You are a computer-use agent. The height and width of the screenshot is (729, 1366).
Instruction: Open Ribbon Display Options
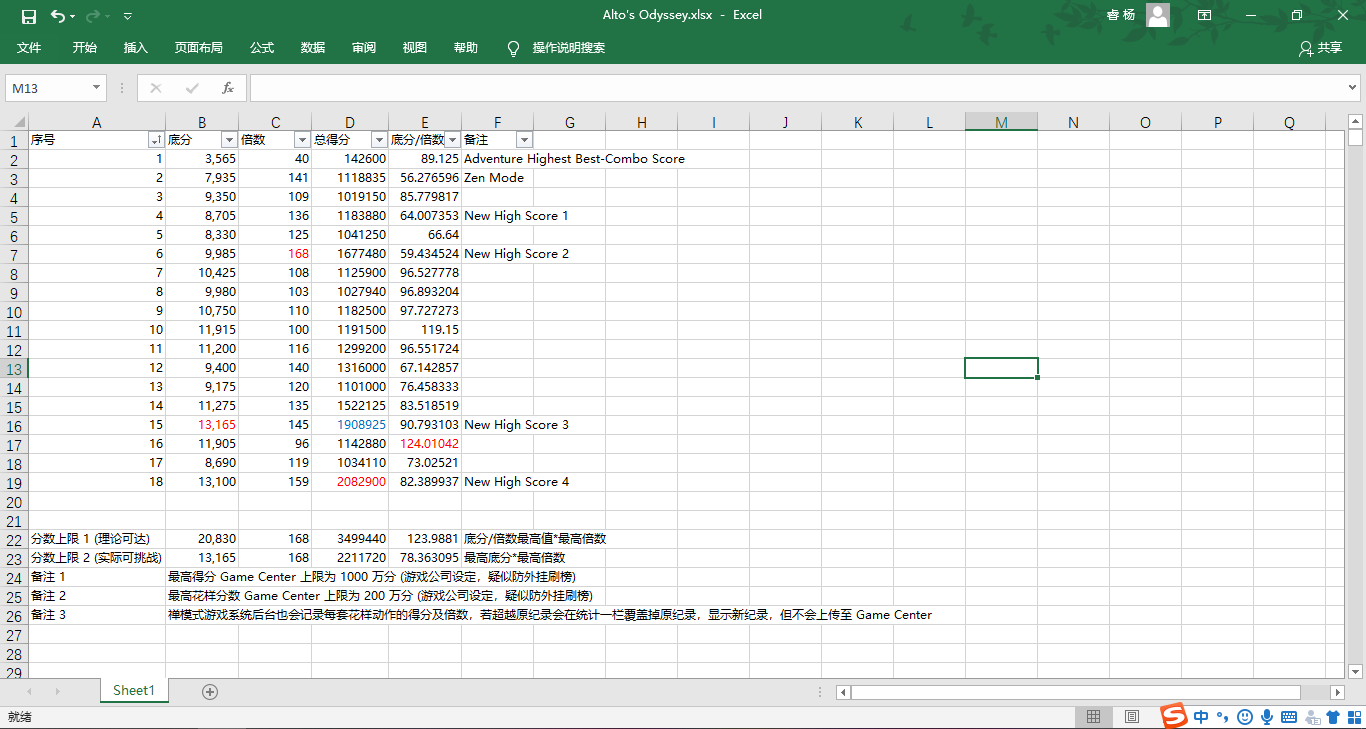coord(1205,15)
